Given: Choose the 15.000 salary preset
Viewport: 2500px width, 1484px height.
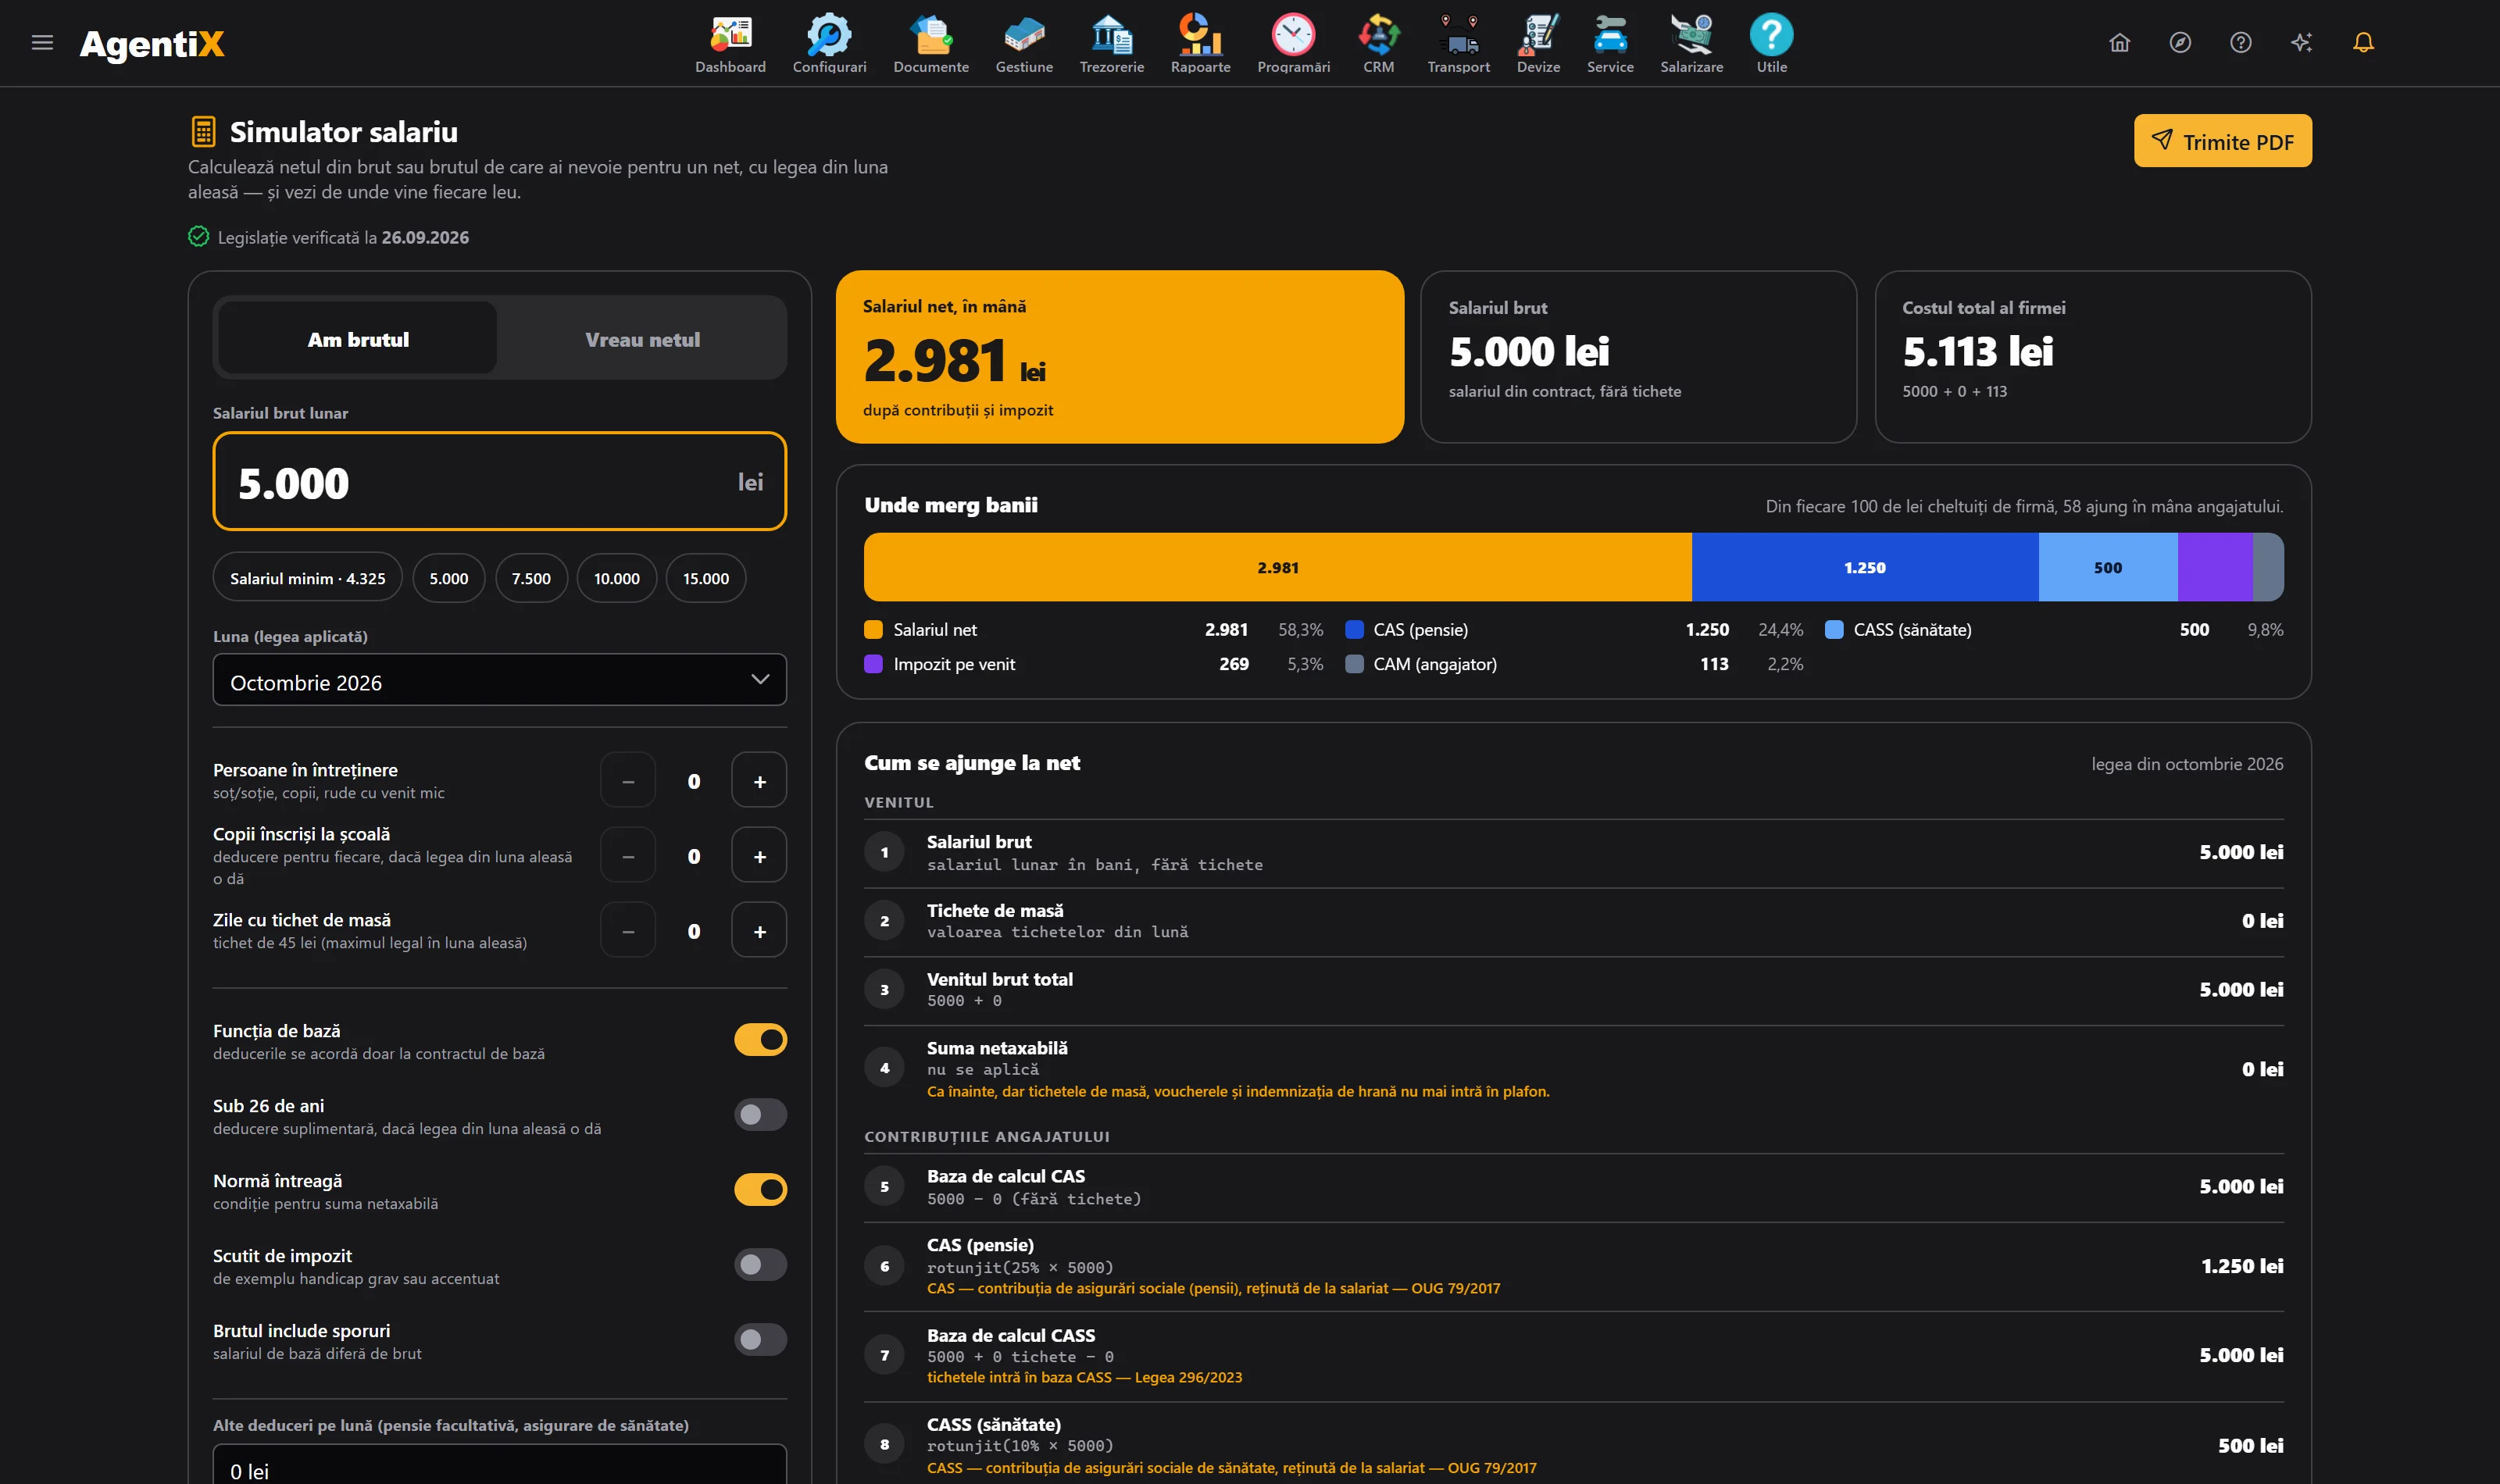Looking at the screenshot, I should 705,578.
